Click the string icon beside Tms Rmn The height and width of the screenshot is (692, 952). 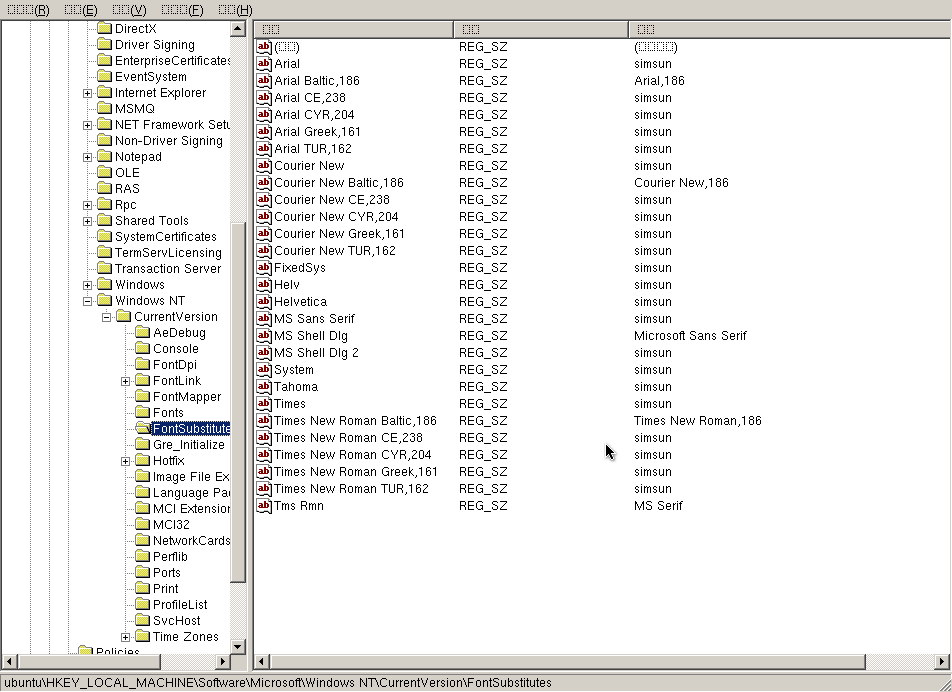pyautogui.click(x=264, y=506)
